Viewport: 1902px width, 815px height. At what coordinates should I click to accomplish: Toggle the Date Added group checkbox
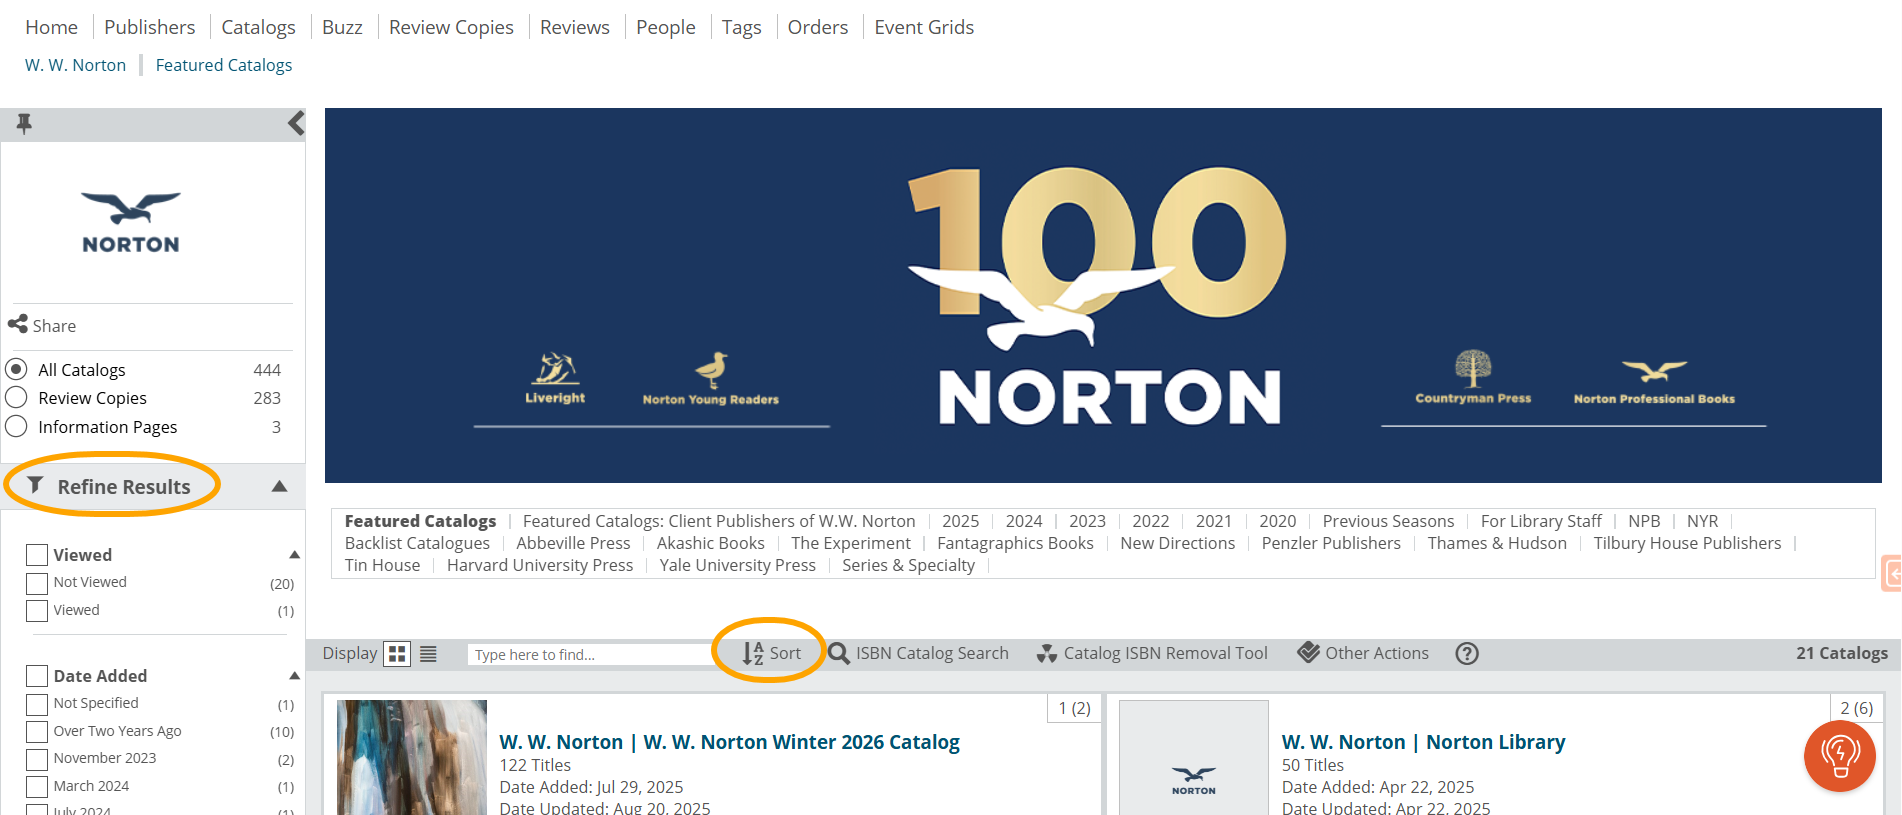[37, 676]
